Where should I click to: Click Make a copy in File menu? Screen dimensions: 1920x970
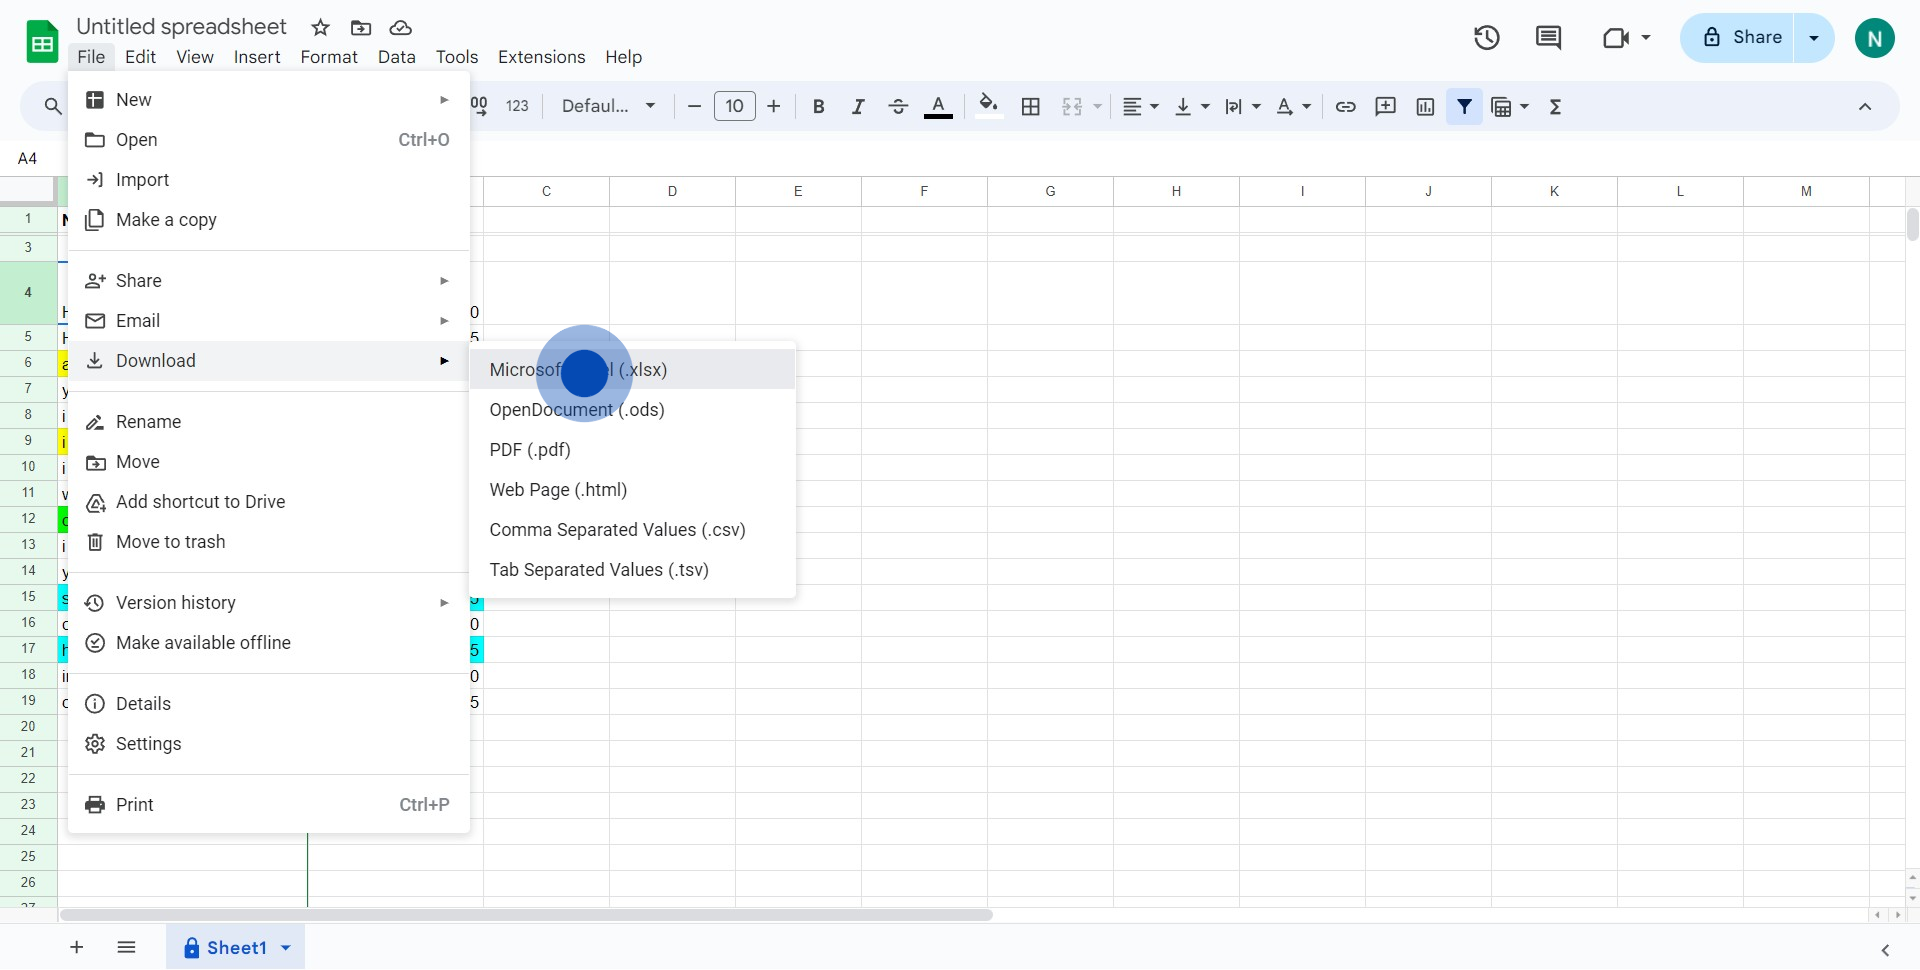click(x=166, y=220)
